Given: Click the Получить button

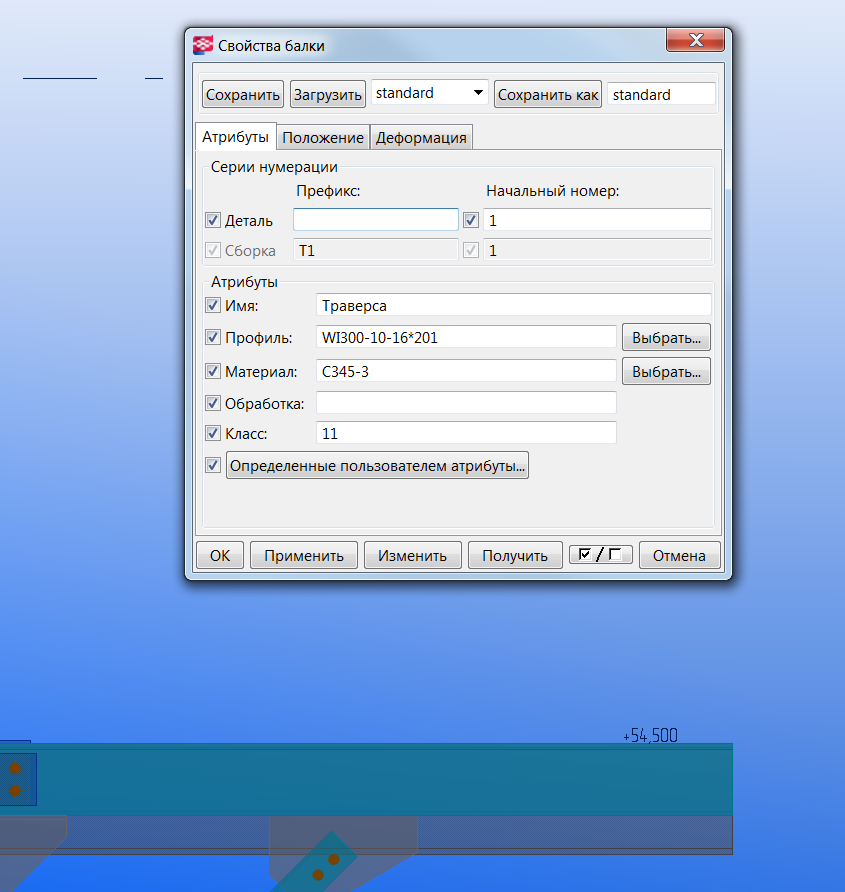Looking at the screenshot, I should click(x=514, y=555).
